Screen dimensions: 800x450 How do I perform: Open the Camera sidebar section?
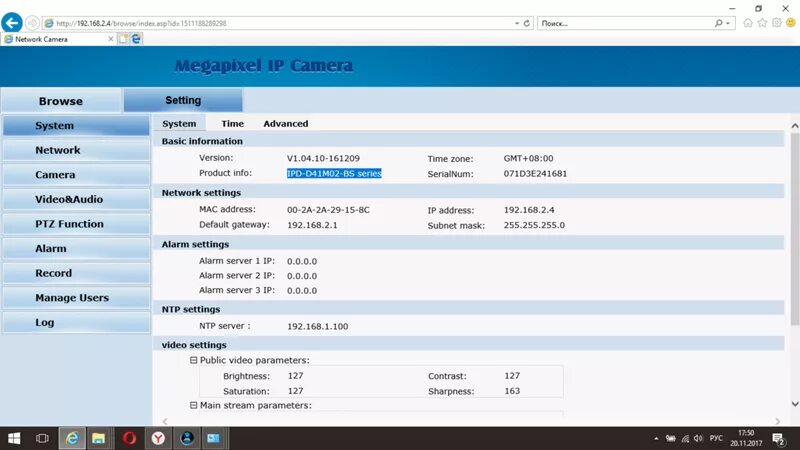(x=76, y=174)
